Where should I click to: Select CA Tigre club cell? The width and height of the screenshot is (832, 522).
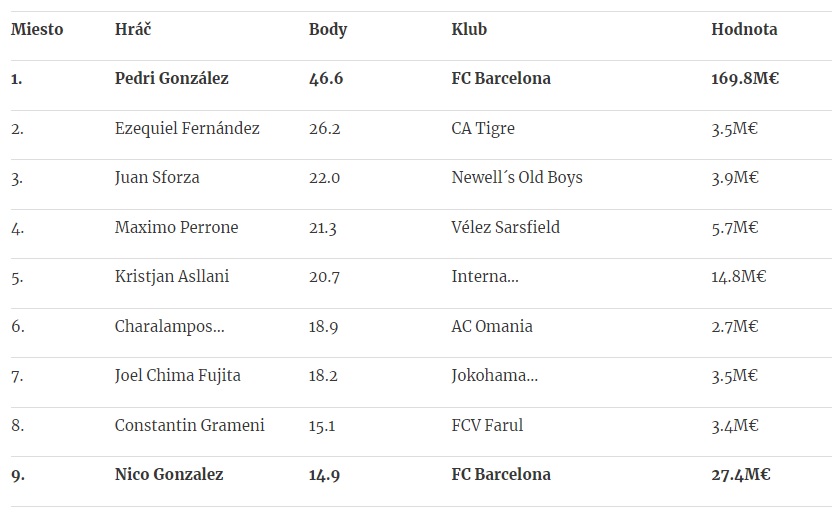(483, 129)
